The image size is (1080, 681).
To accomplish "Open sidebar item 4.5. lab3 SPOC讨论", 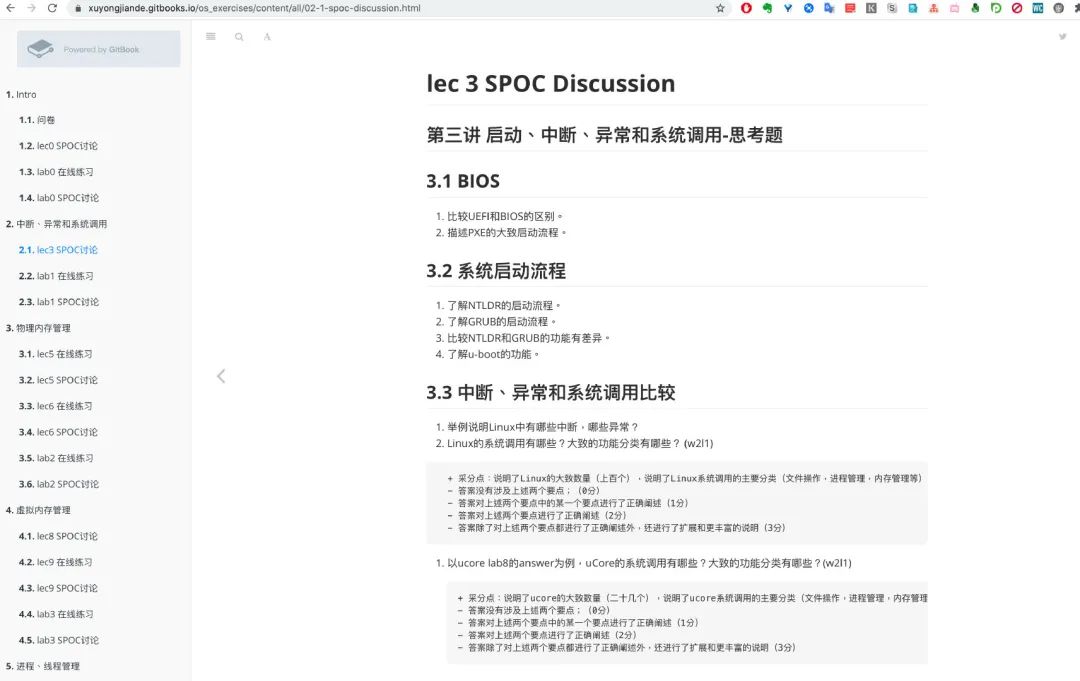I will pos(59,640).
